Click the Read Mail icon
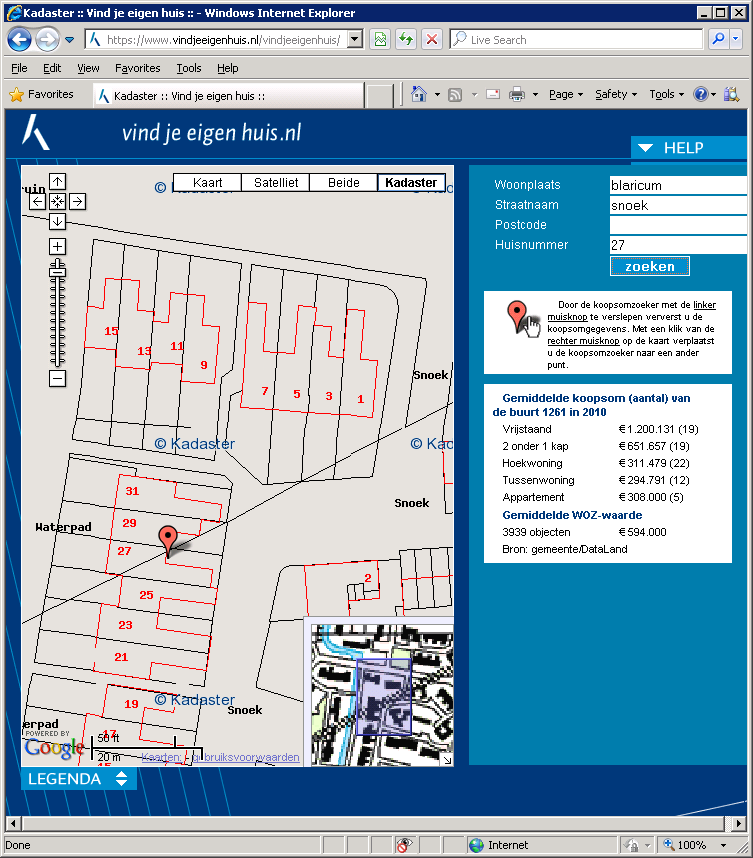This screenshot has width=753, height=858. pyautogui.click(x=493, y=94)
